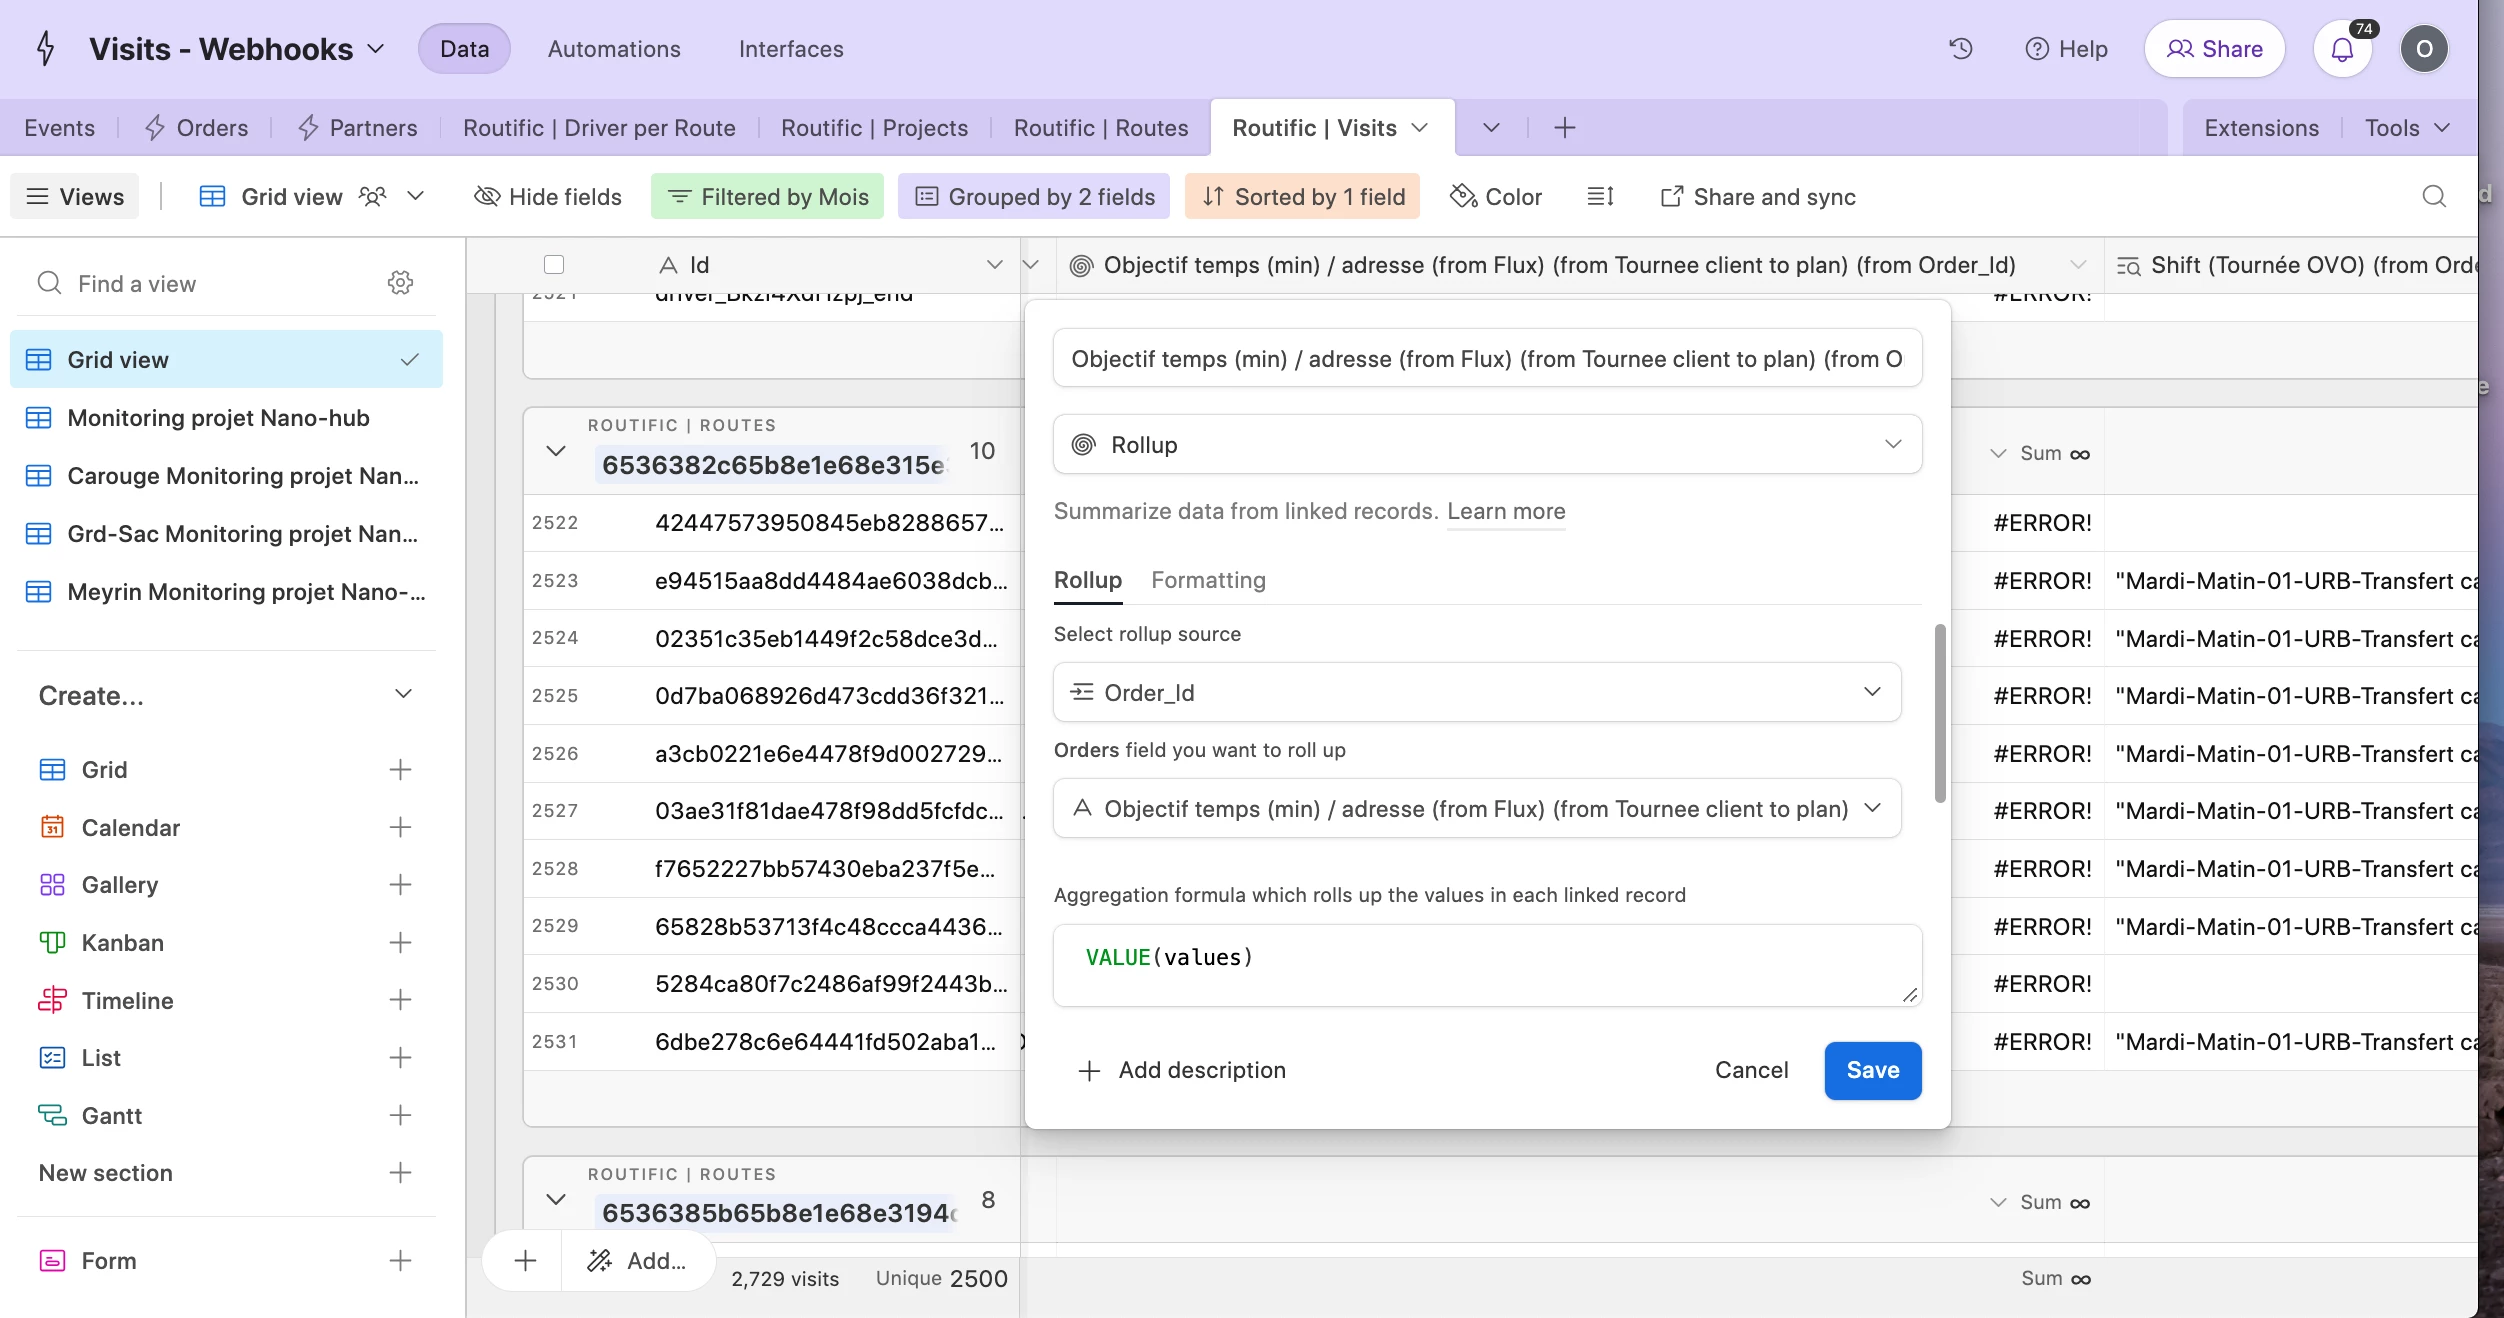
Task: Toggle Hide fields visibility menu
Action: pos(548,197)
